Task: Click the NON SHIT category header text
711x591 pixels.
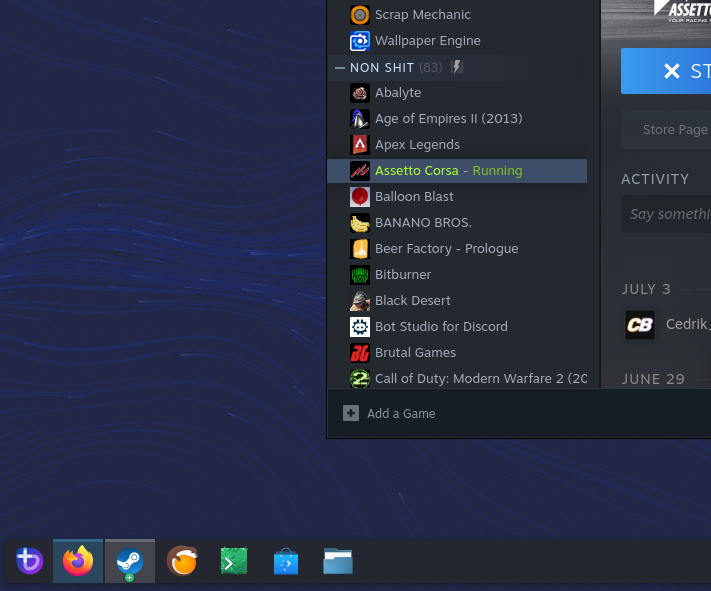Action: 382,68
